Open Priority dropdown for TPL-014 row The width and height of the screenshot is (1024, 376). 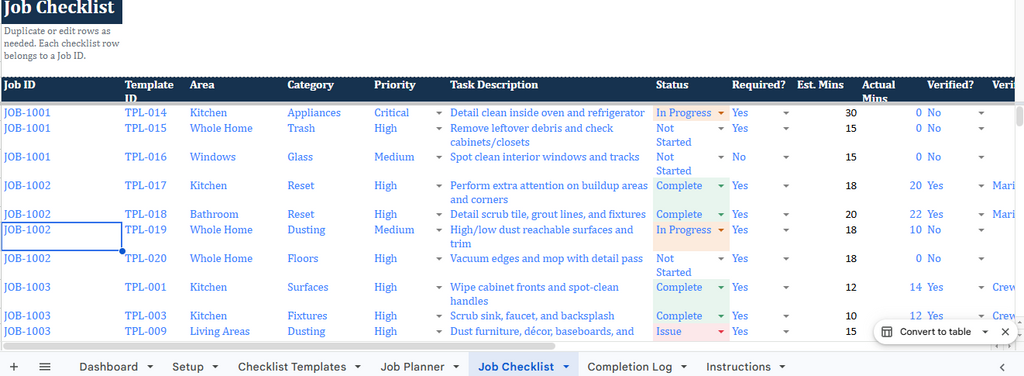(x=439, y=113)
